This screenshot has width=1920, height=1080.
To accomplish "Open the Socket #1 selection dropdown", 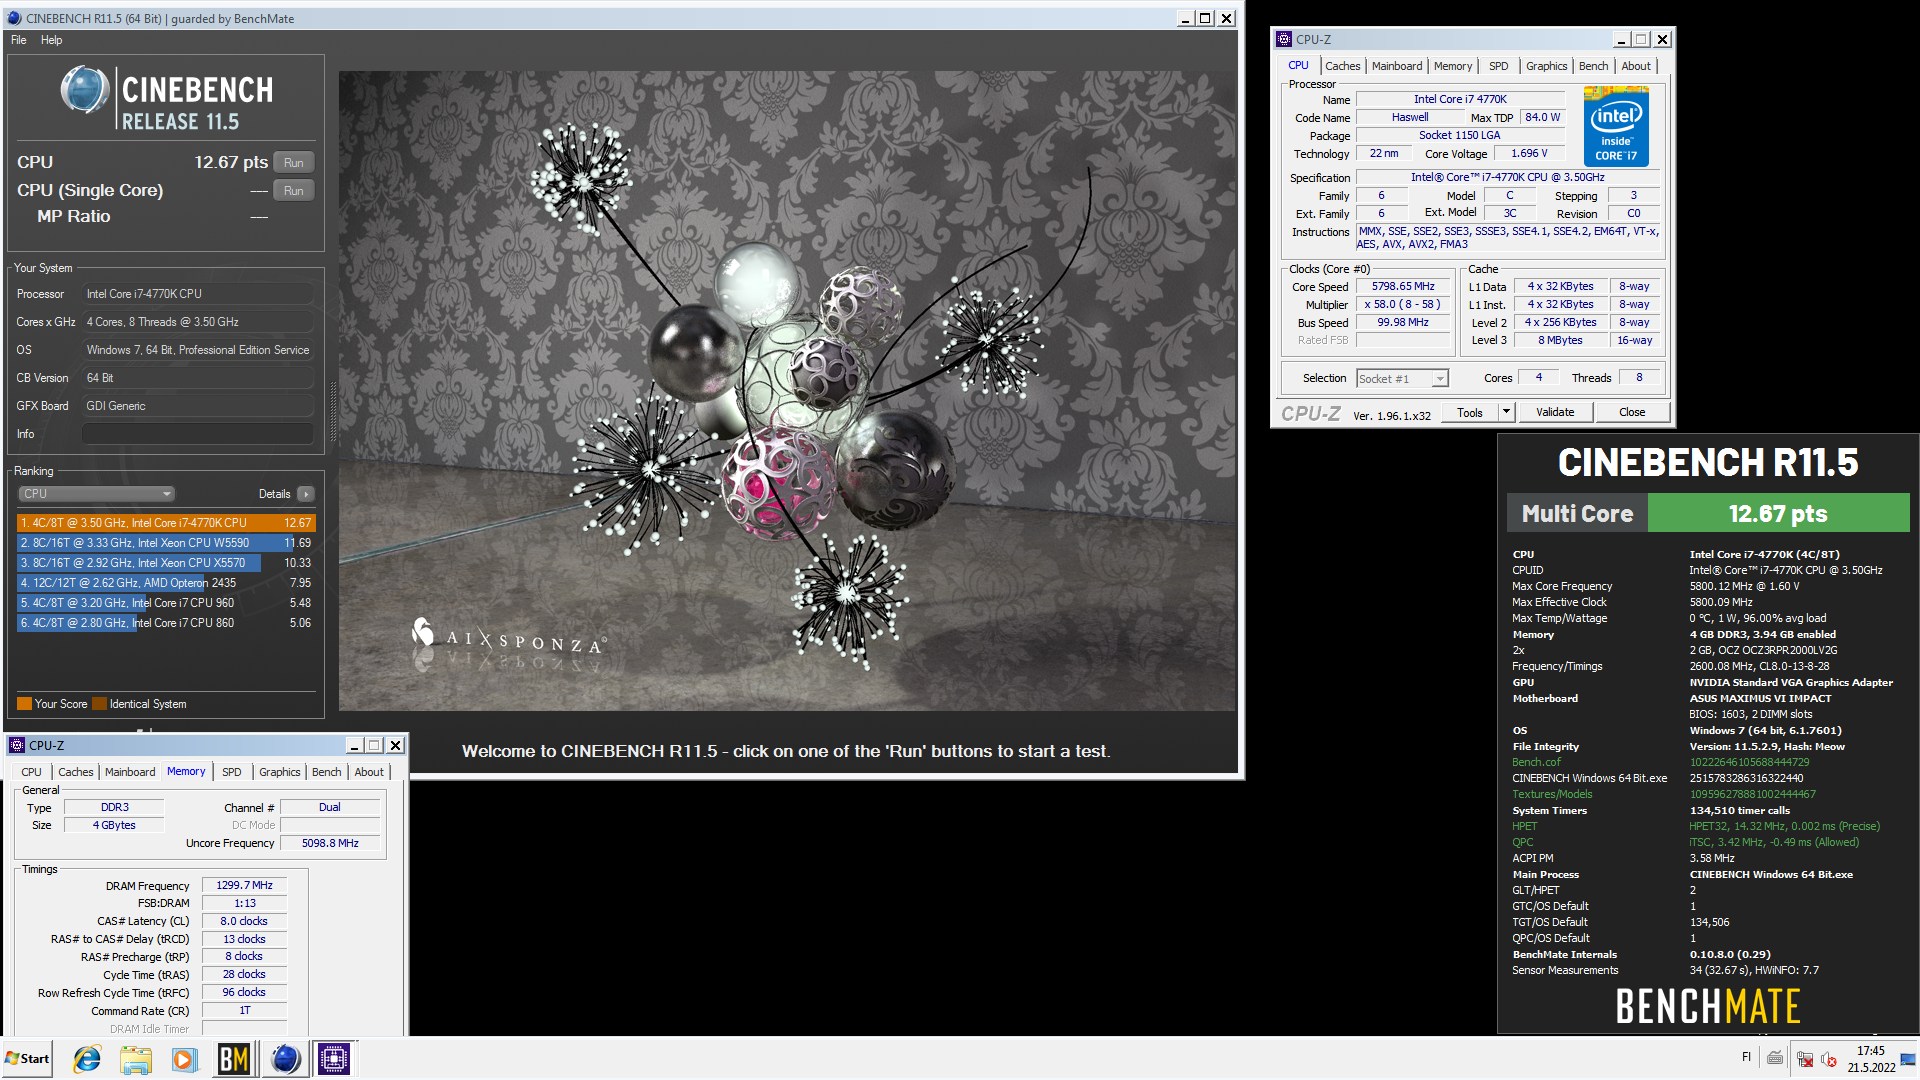I will coord(1402,379).
